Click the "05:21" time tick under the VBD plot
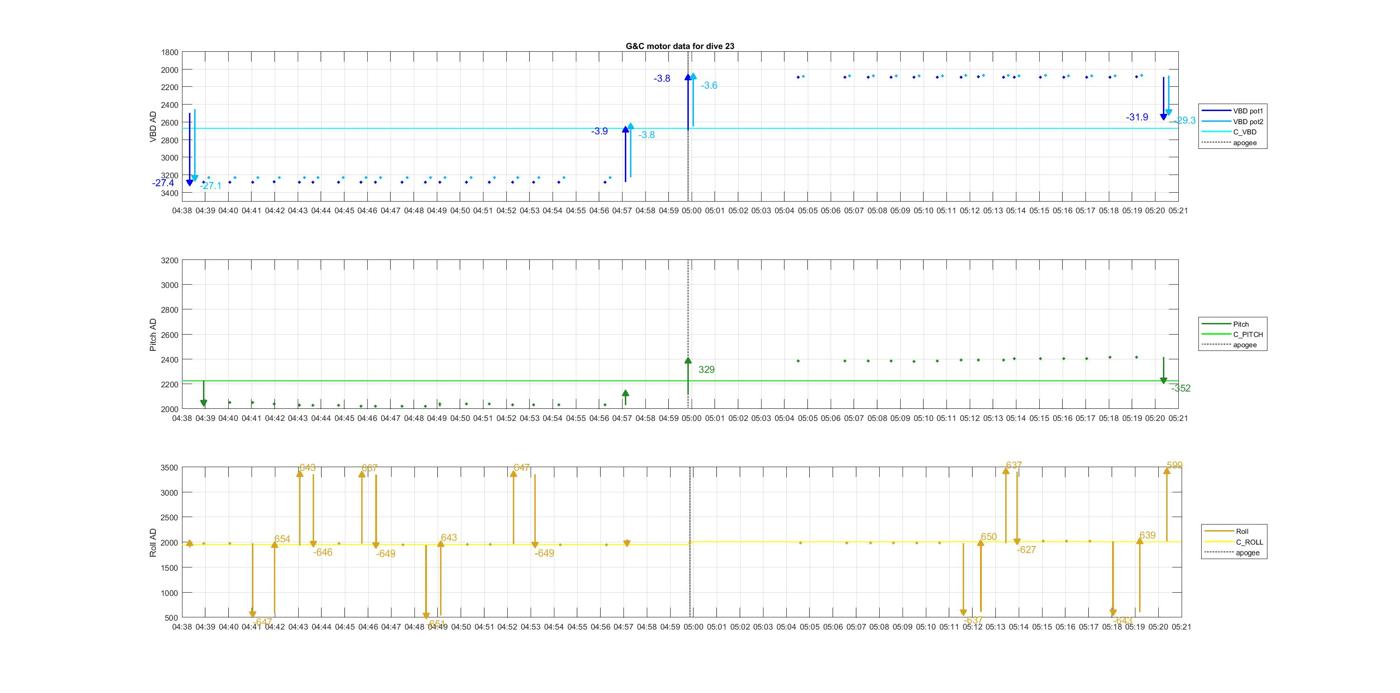This screenshot has width=1400, height=693. (x=1178, y=211)
